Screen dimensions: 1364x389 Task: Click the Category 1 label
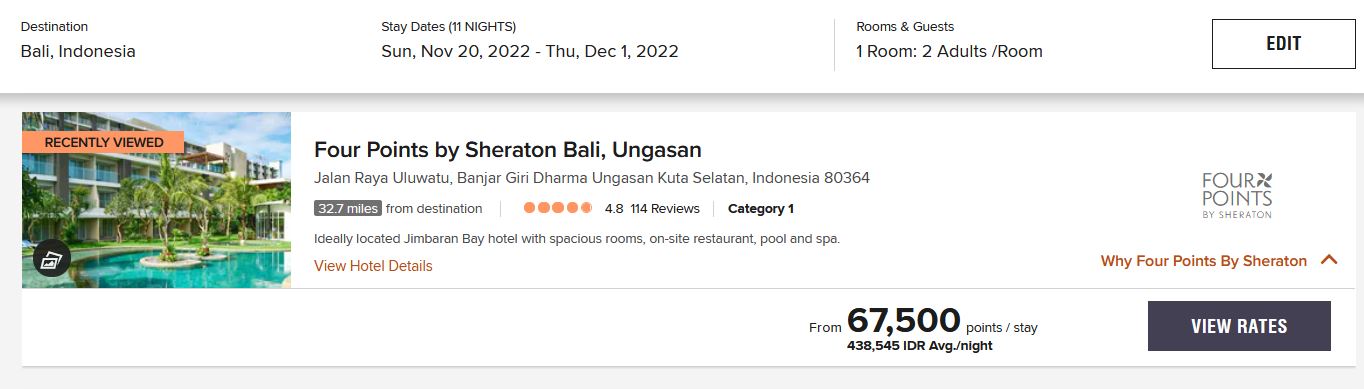coord(761,209)
